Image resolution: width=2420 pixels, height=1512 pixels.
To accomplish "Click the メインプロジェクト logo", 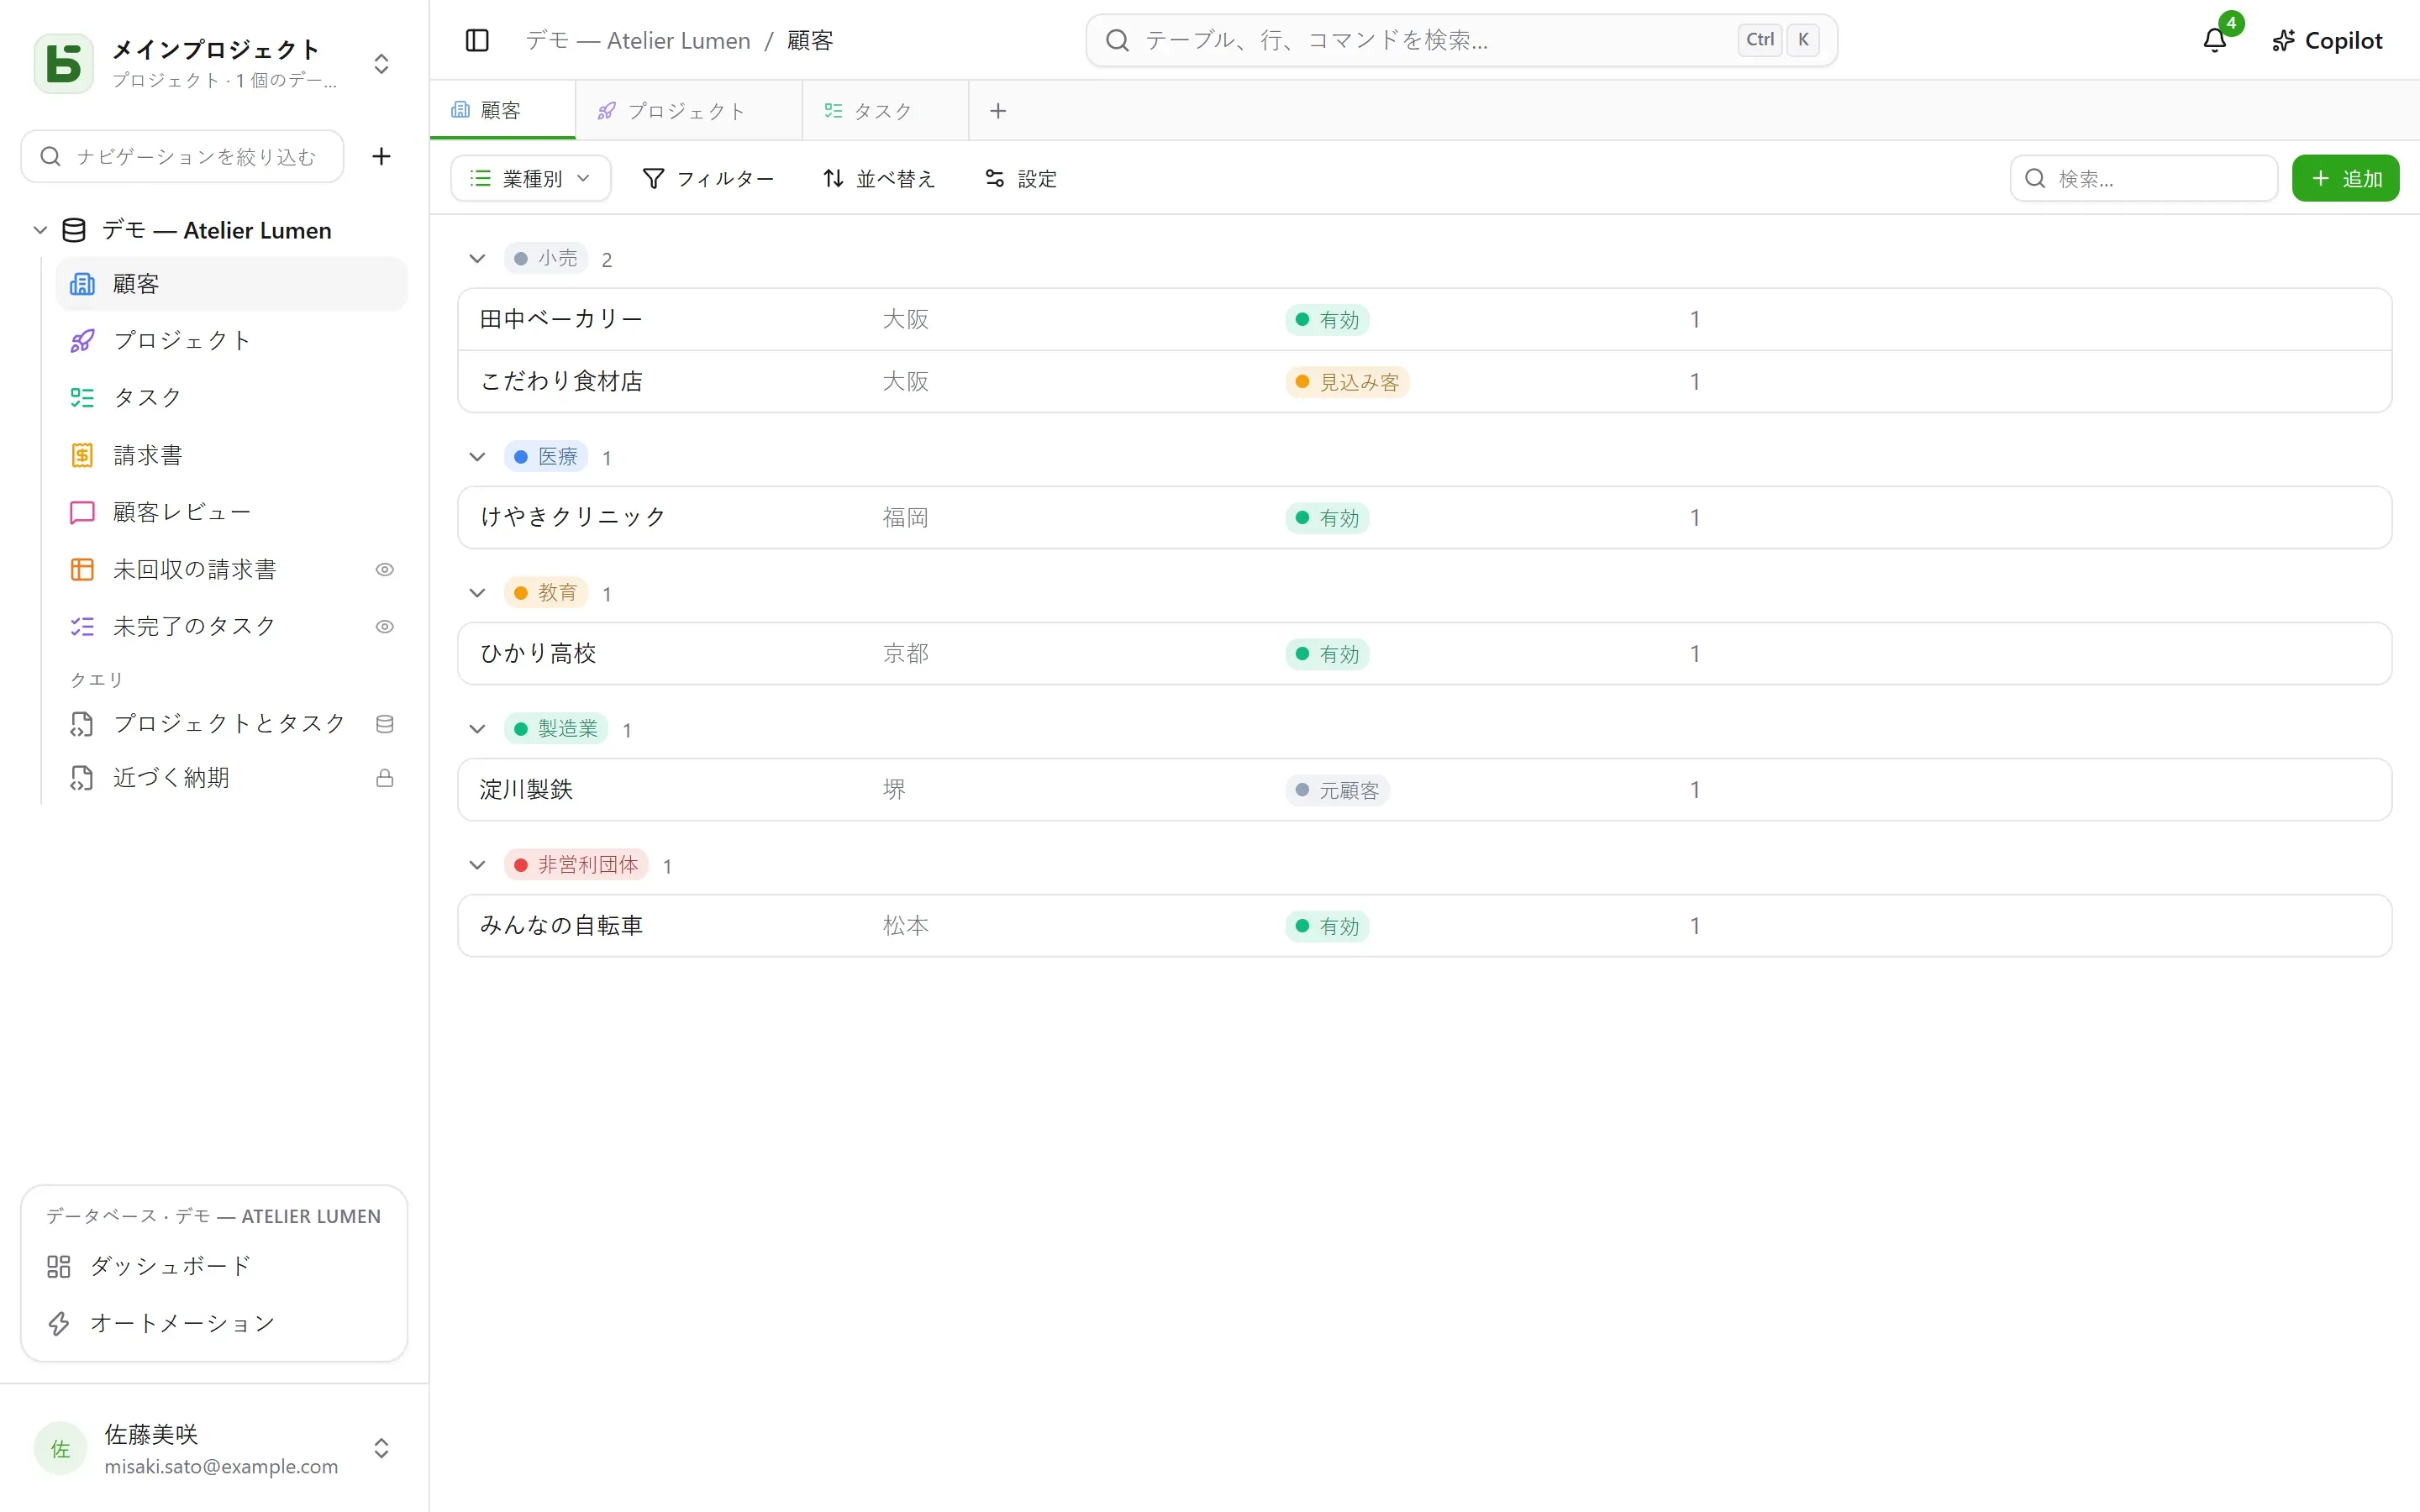I will [63, 63].
